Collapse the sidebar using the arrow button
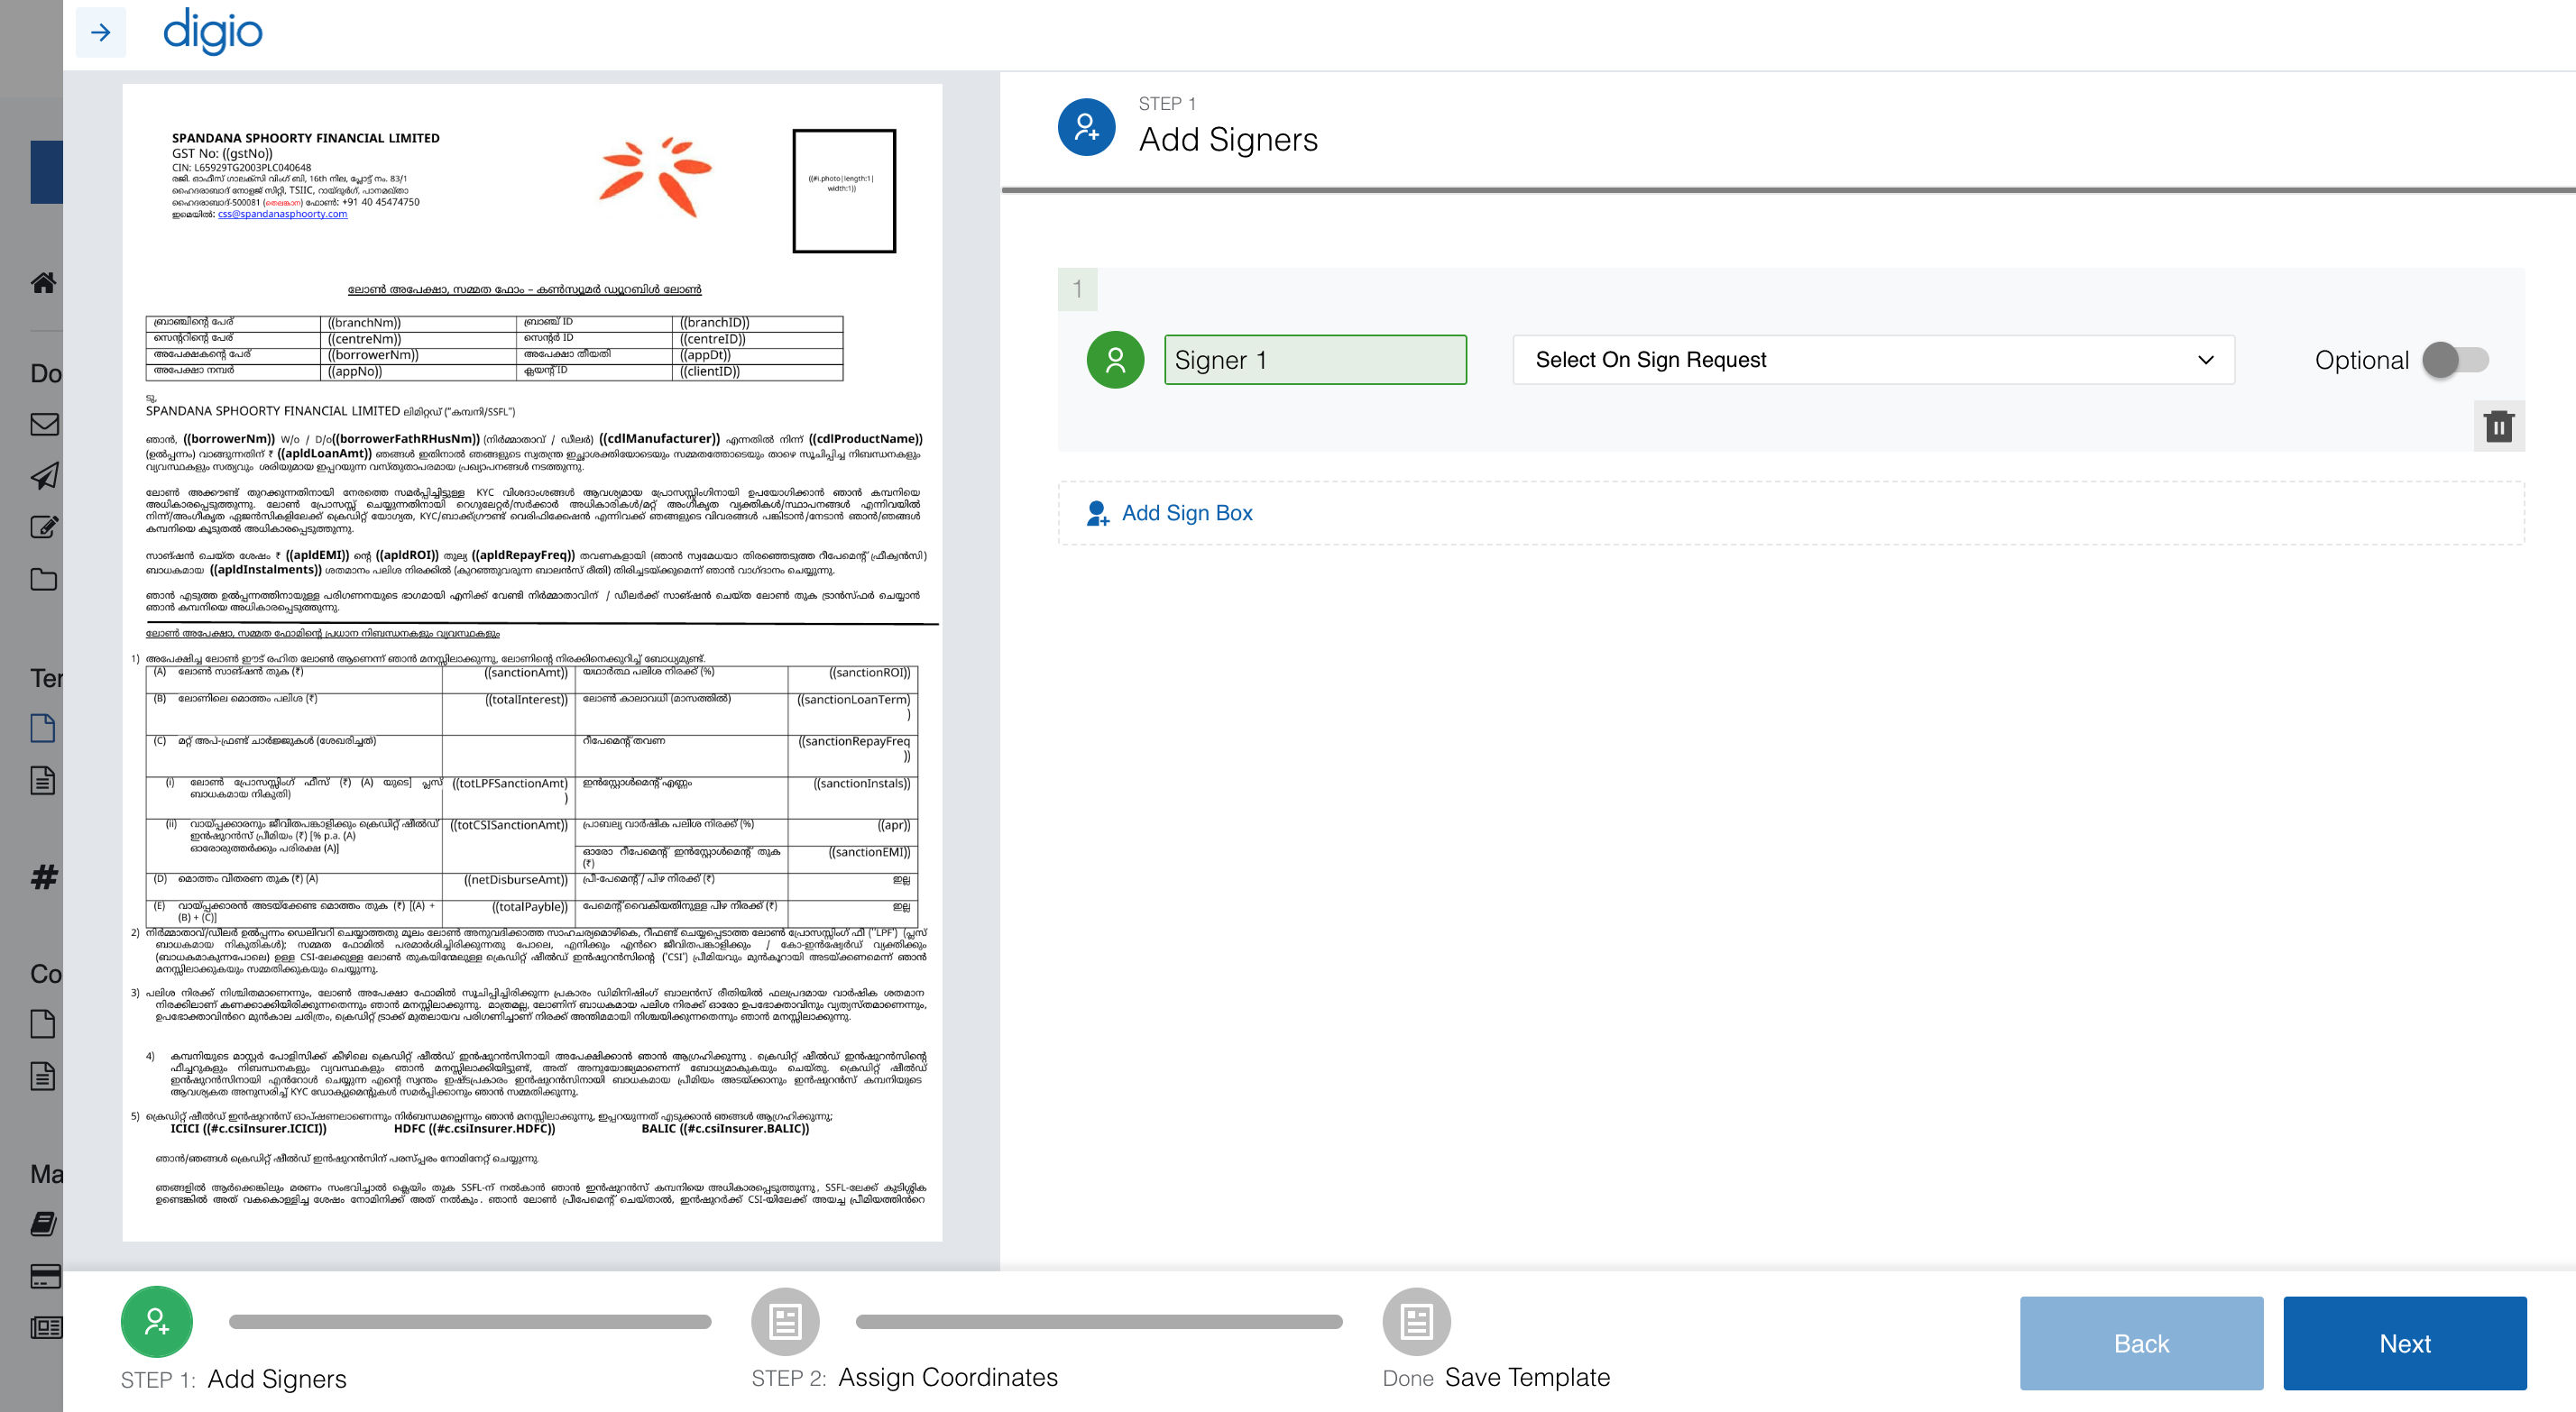The width and height of the screenshot is (2576, 1412). (x=100, y=33)
